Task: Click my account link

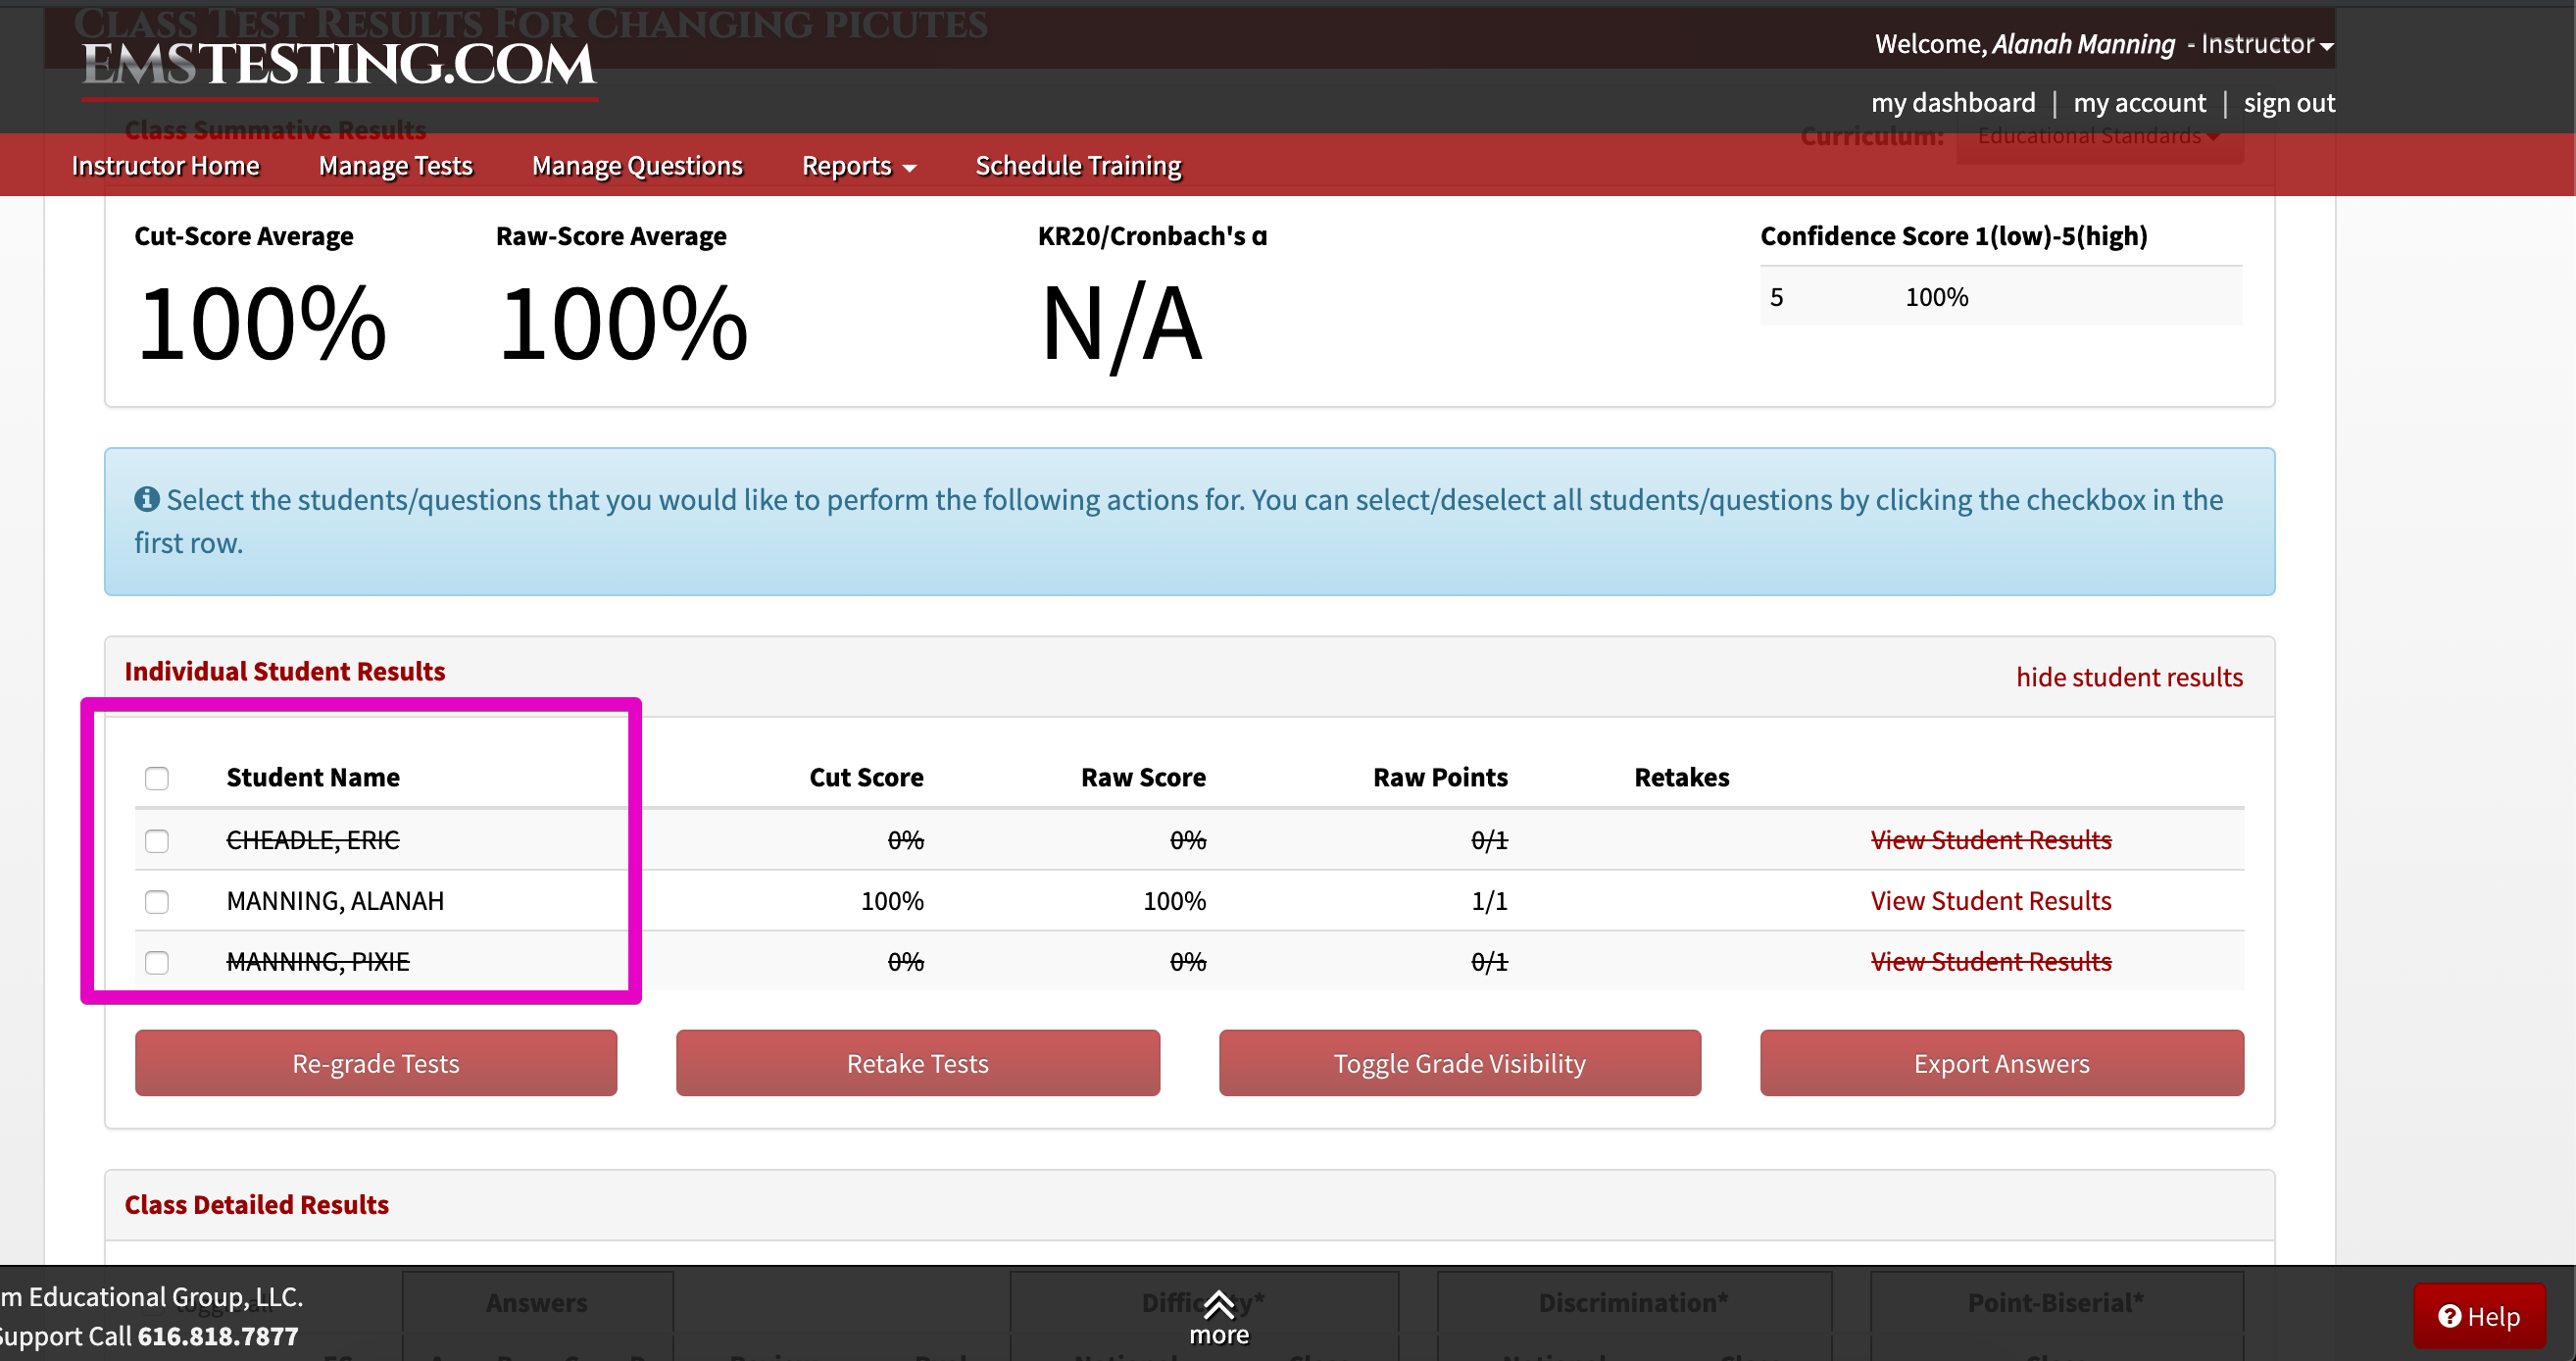Action: 2140,103
